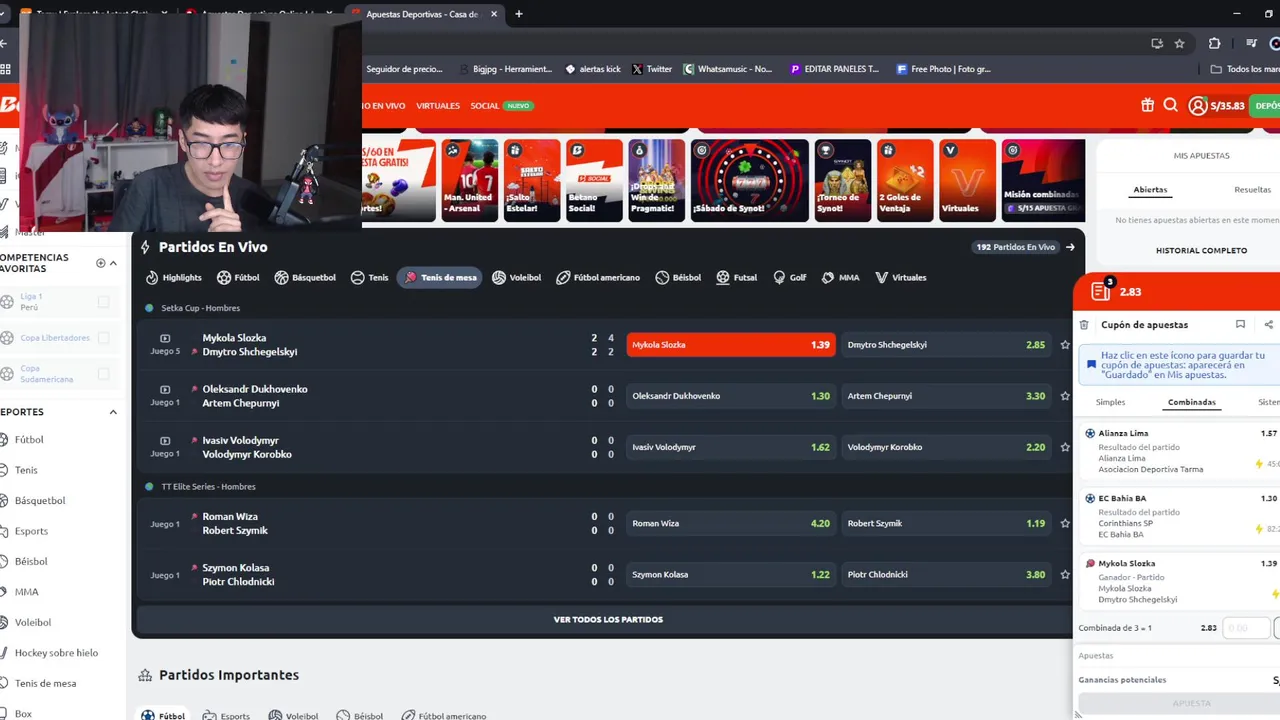Share the betslip with share icon
Viewport: 1280px width, 720px height.
pyautogui.click(x=1268, y=324)
